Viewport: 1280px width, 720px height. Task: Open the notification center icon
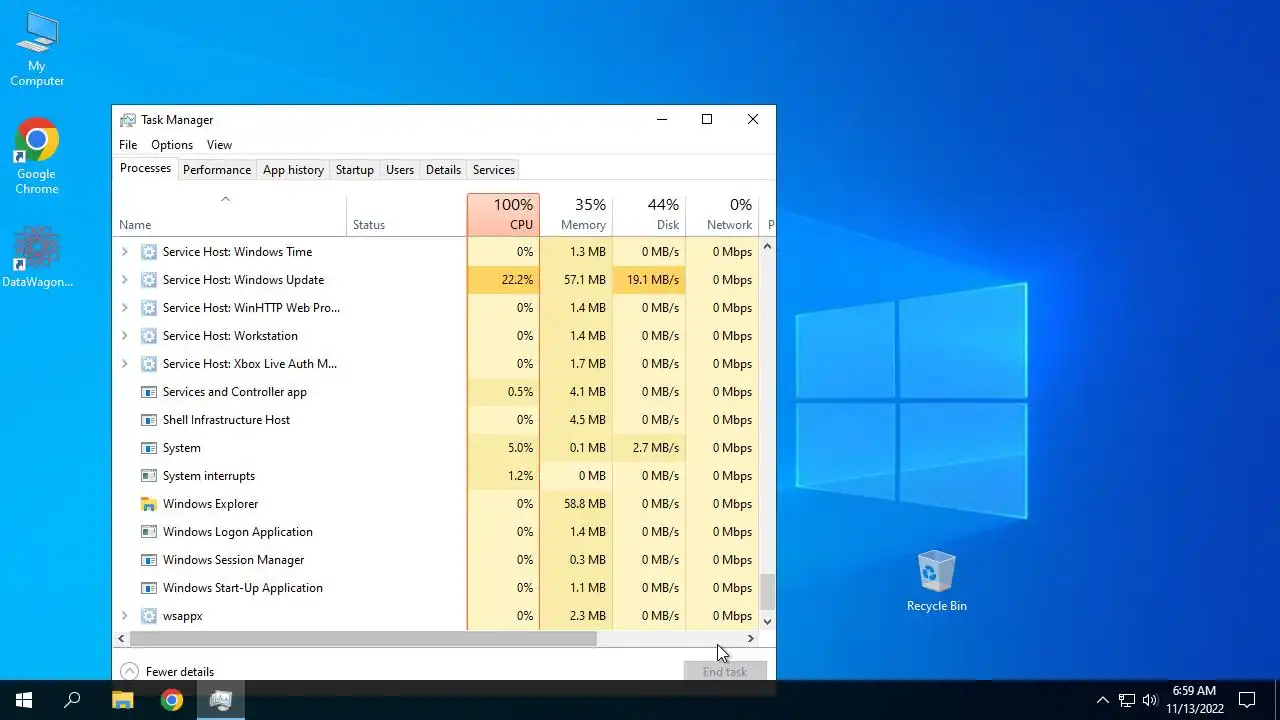point(1247,700)
